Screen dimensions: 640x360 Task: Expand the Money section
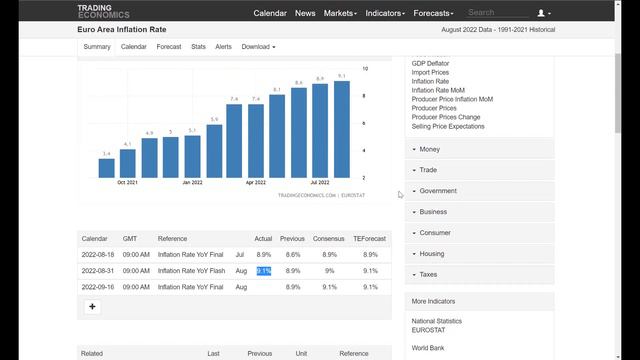[x=480, y=149]
